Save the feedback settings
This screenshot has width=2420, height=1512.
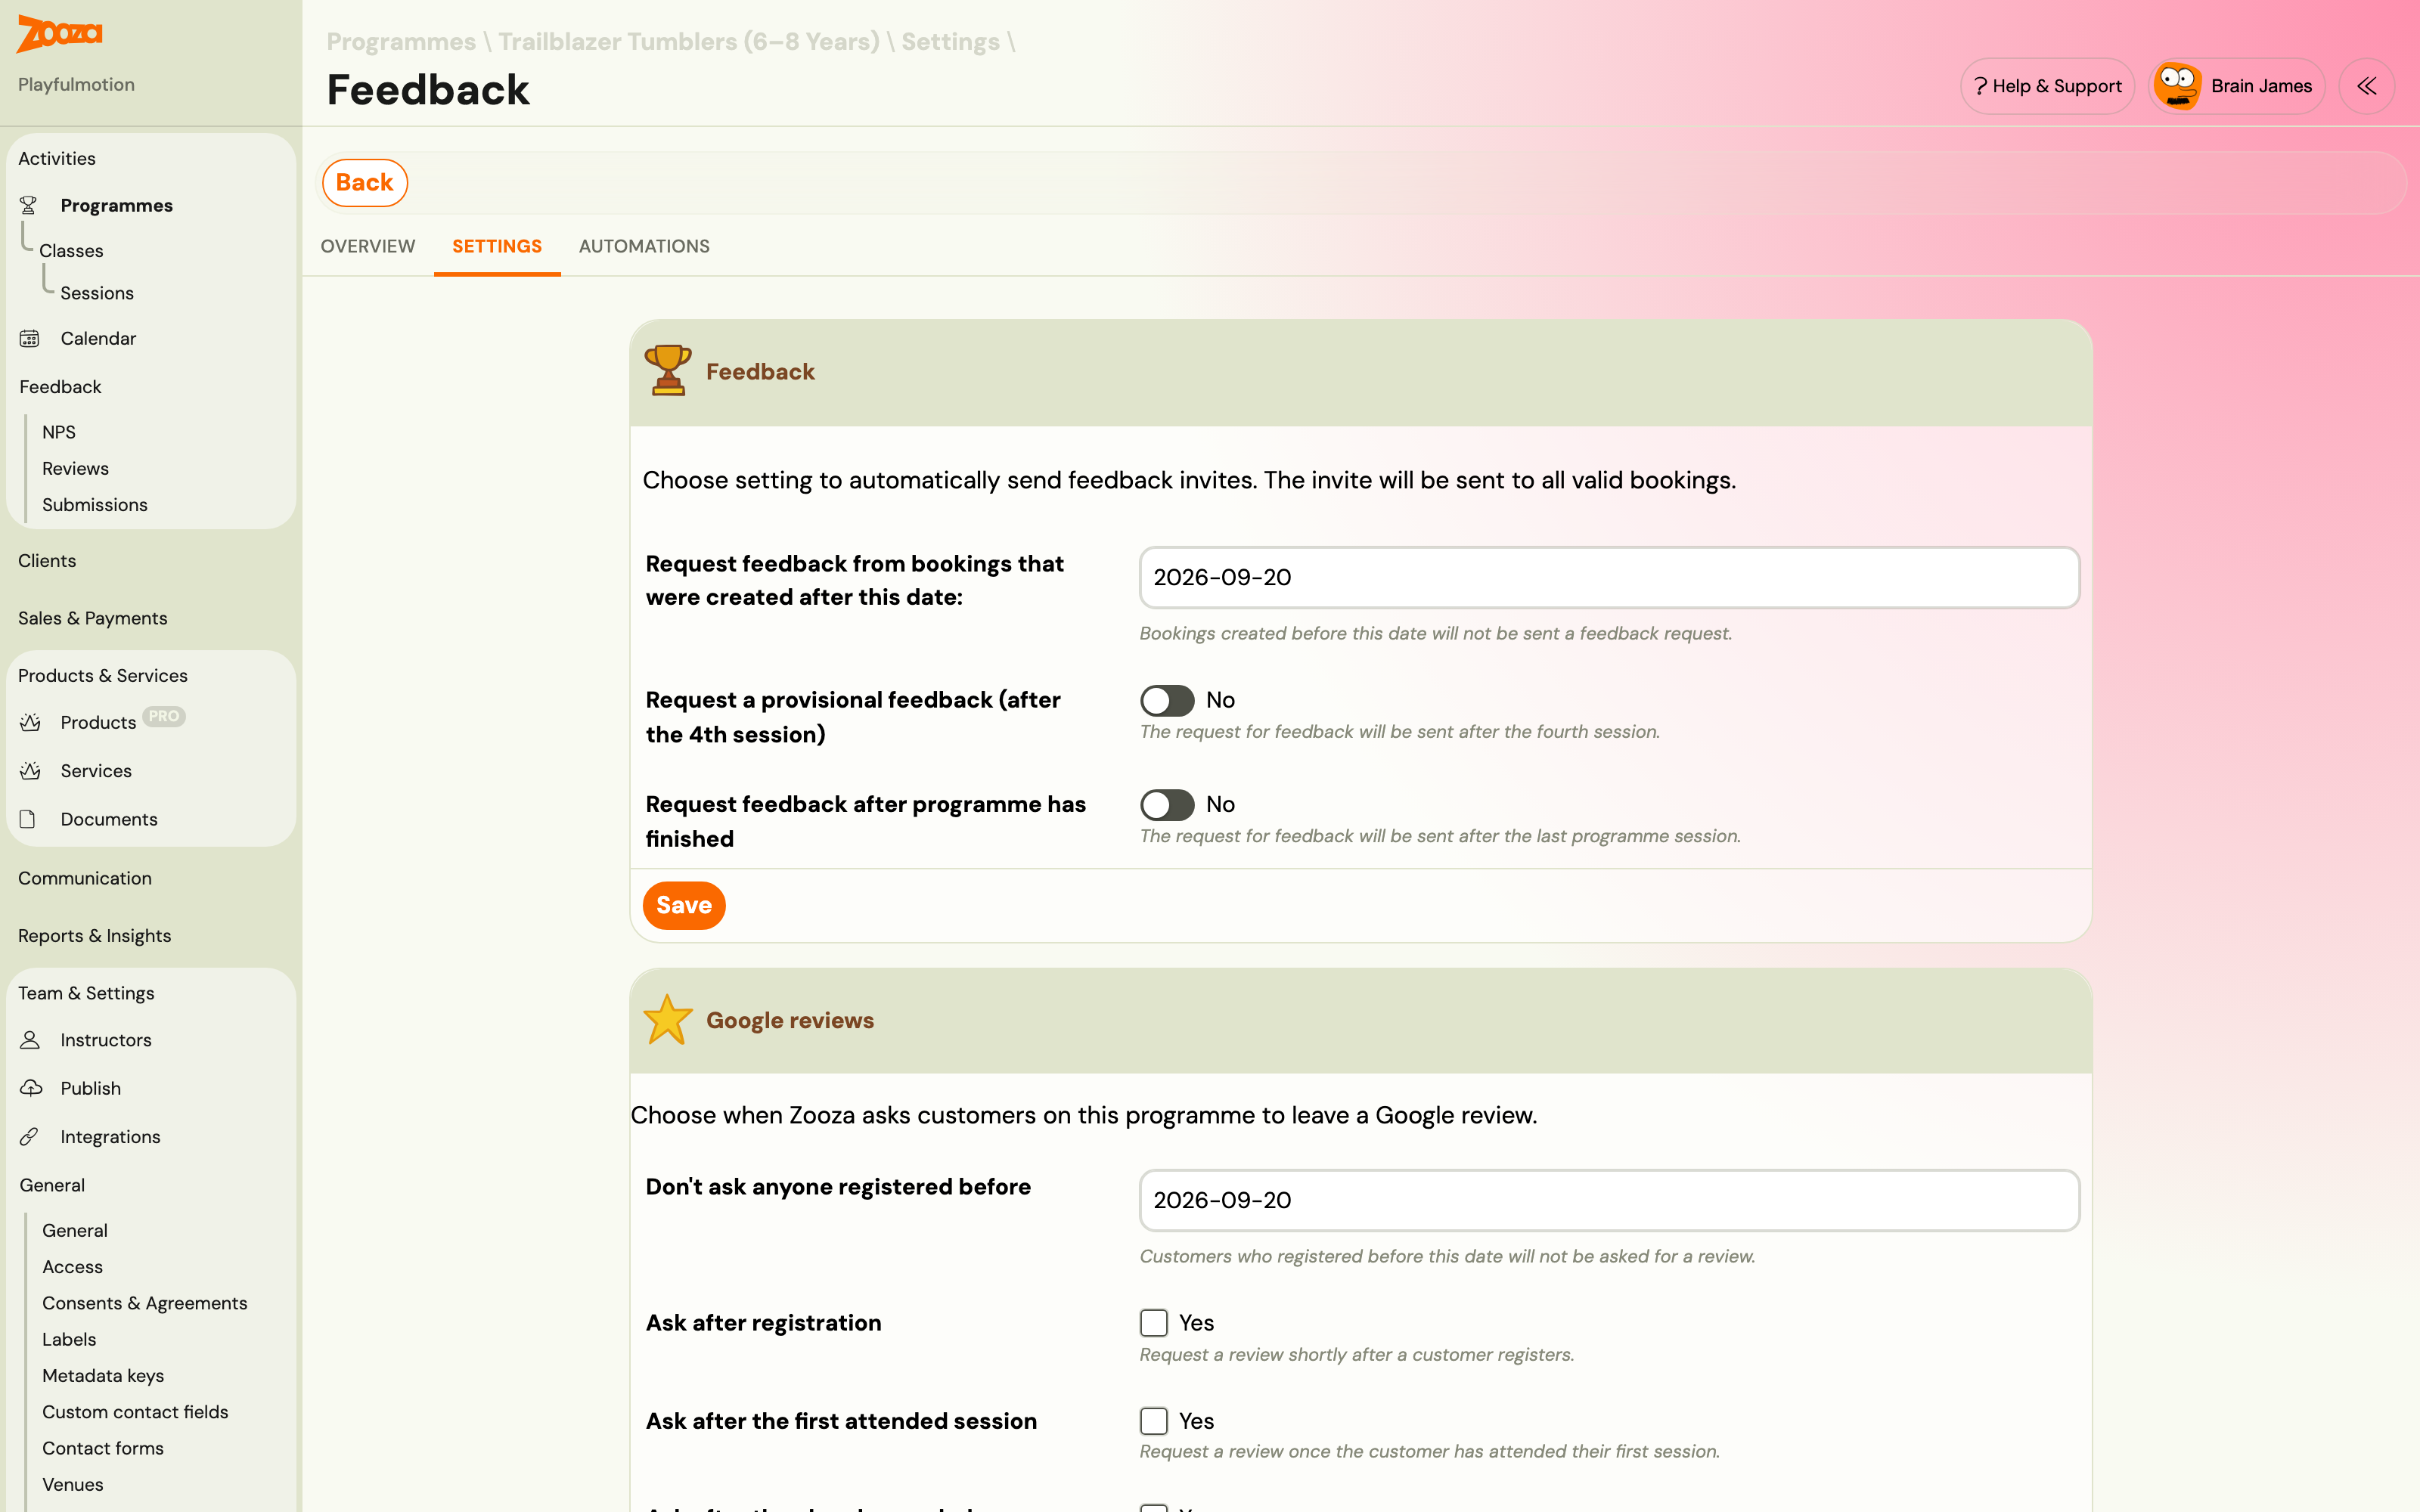684,905
